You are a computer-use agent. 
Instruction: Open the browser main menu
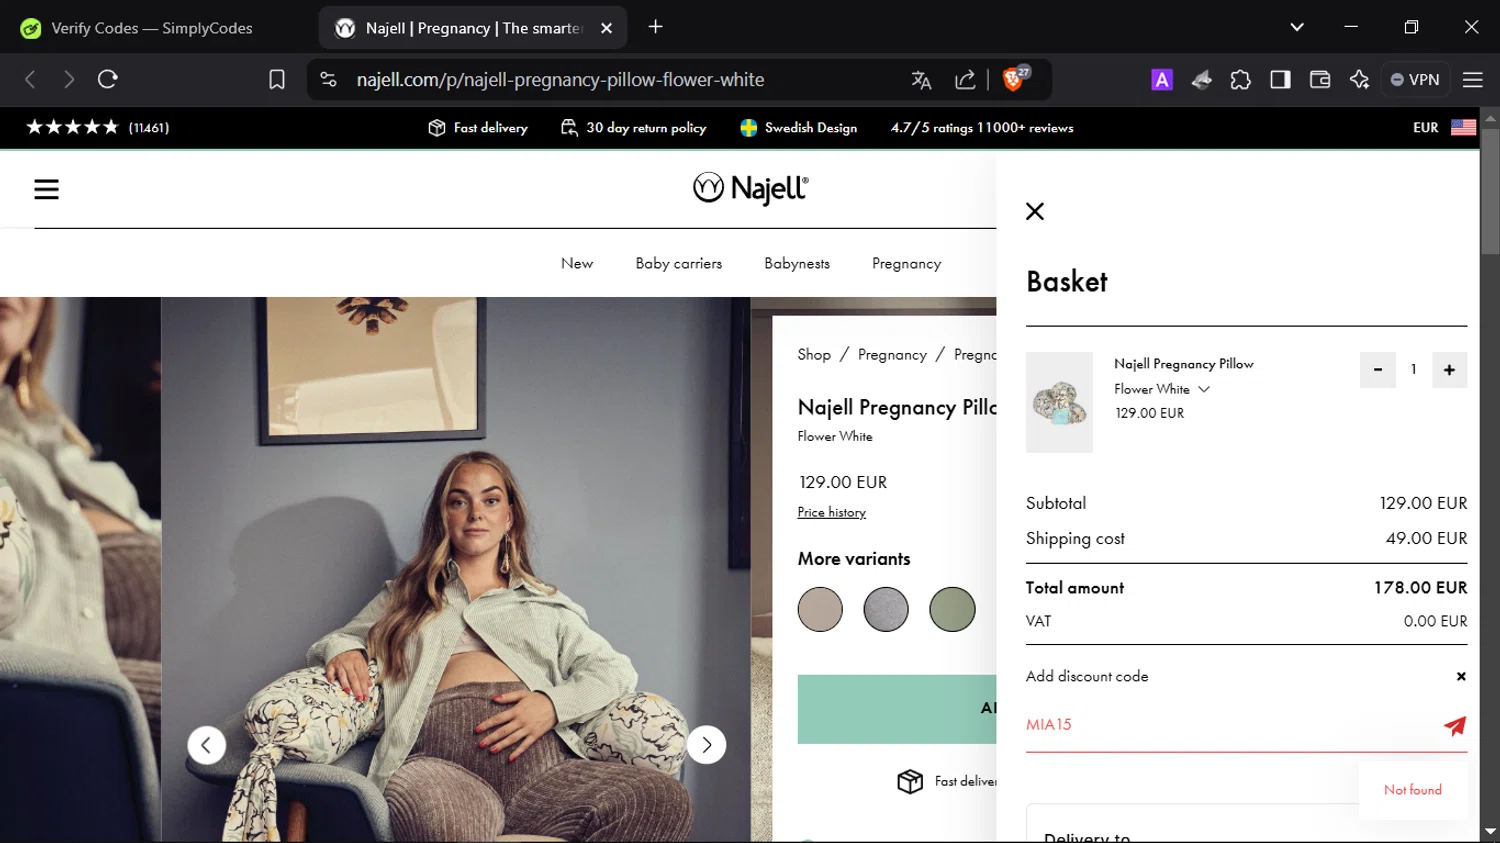click(1472, 80)
